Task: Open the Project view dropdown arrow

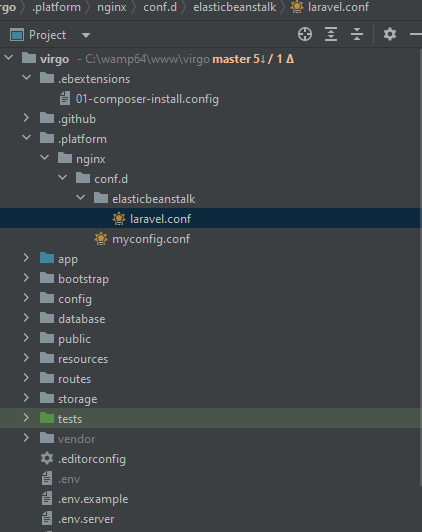Action: 86,35
